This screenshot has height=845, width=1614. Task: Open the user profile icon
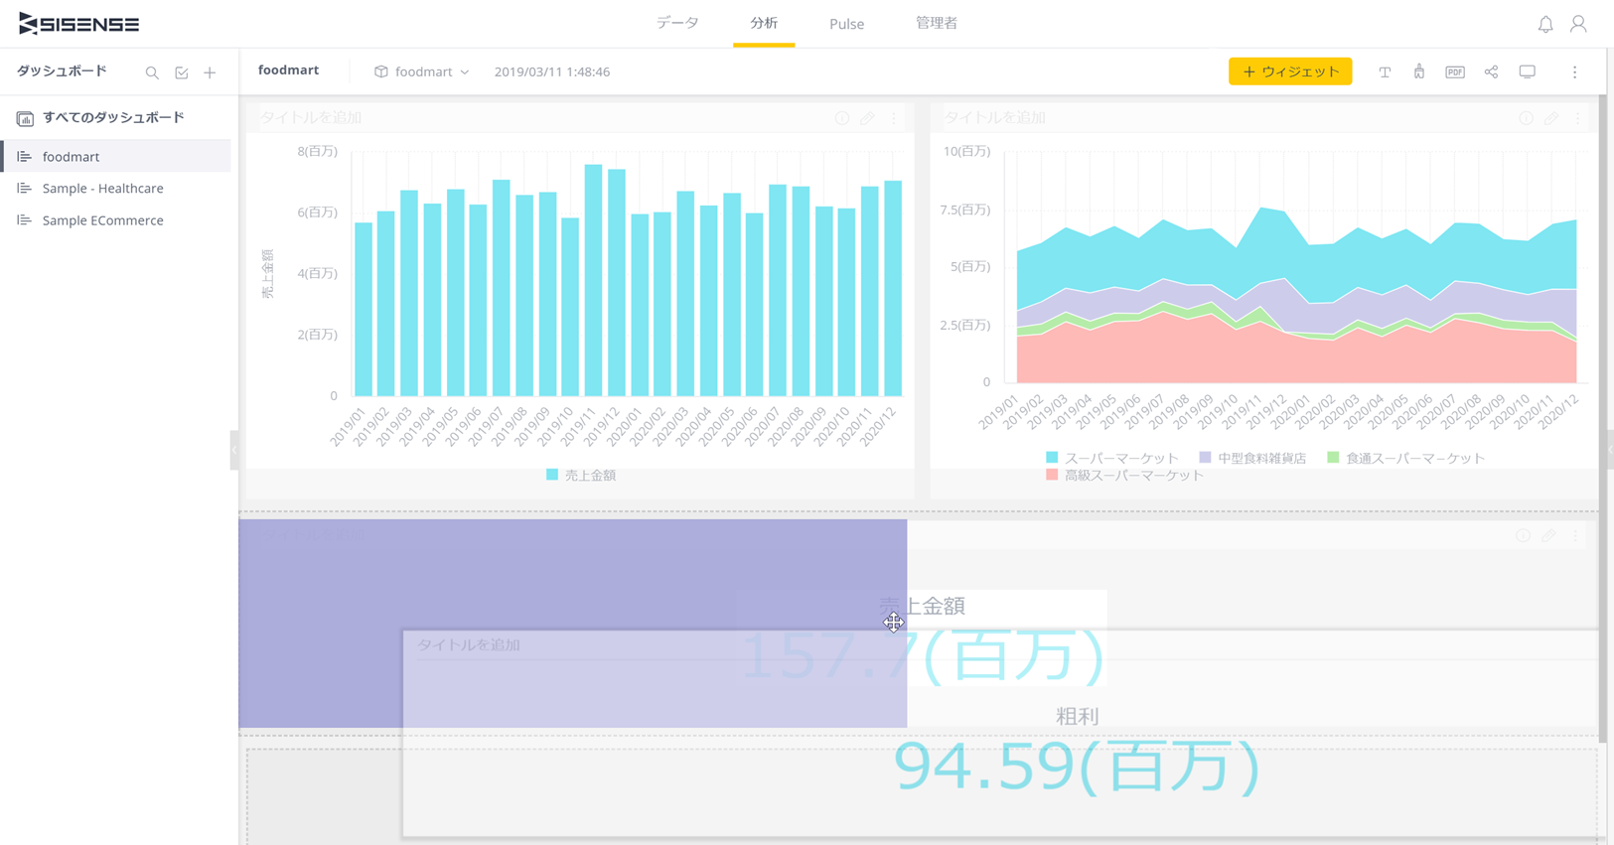tap(1578, 24)
